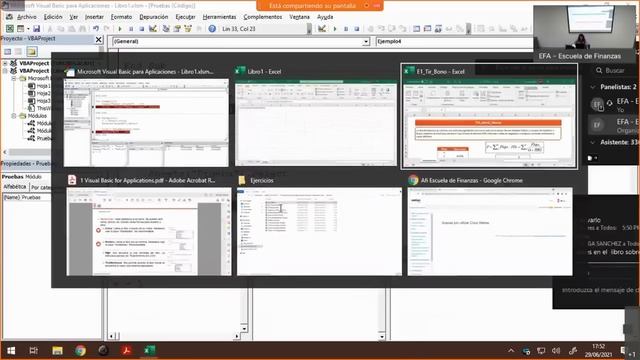Close the Proyecto - VBAProject panel
The image size is (640, 360).
click(x=98, y=39)
